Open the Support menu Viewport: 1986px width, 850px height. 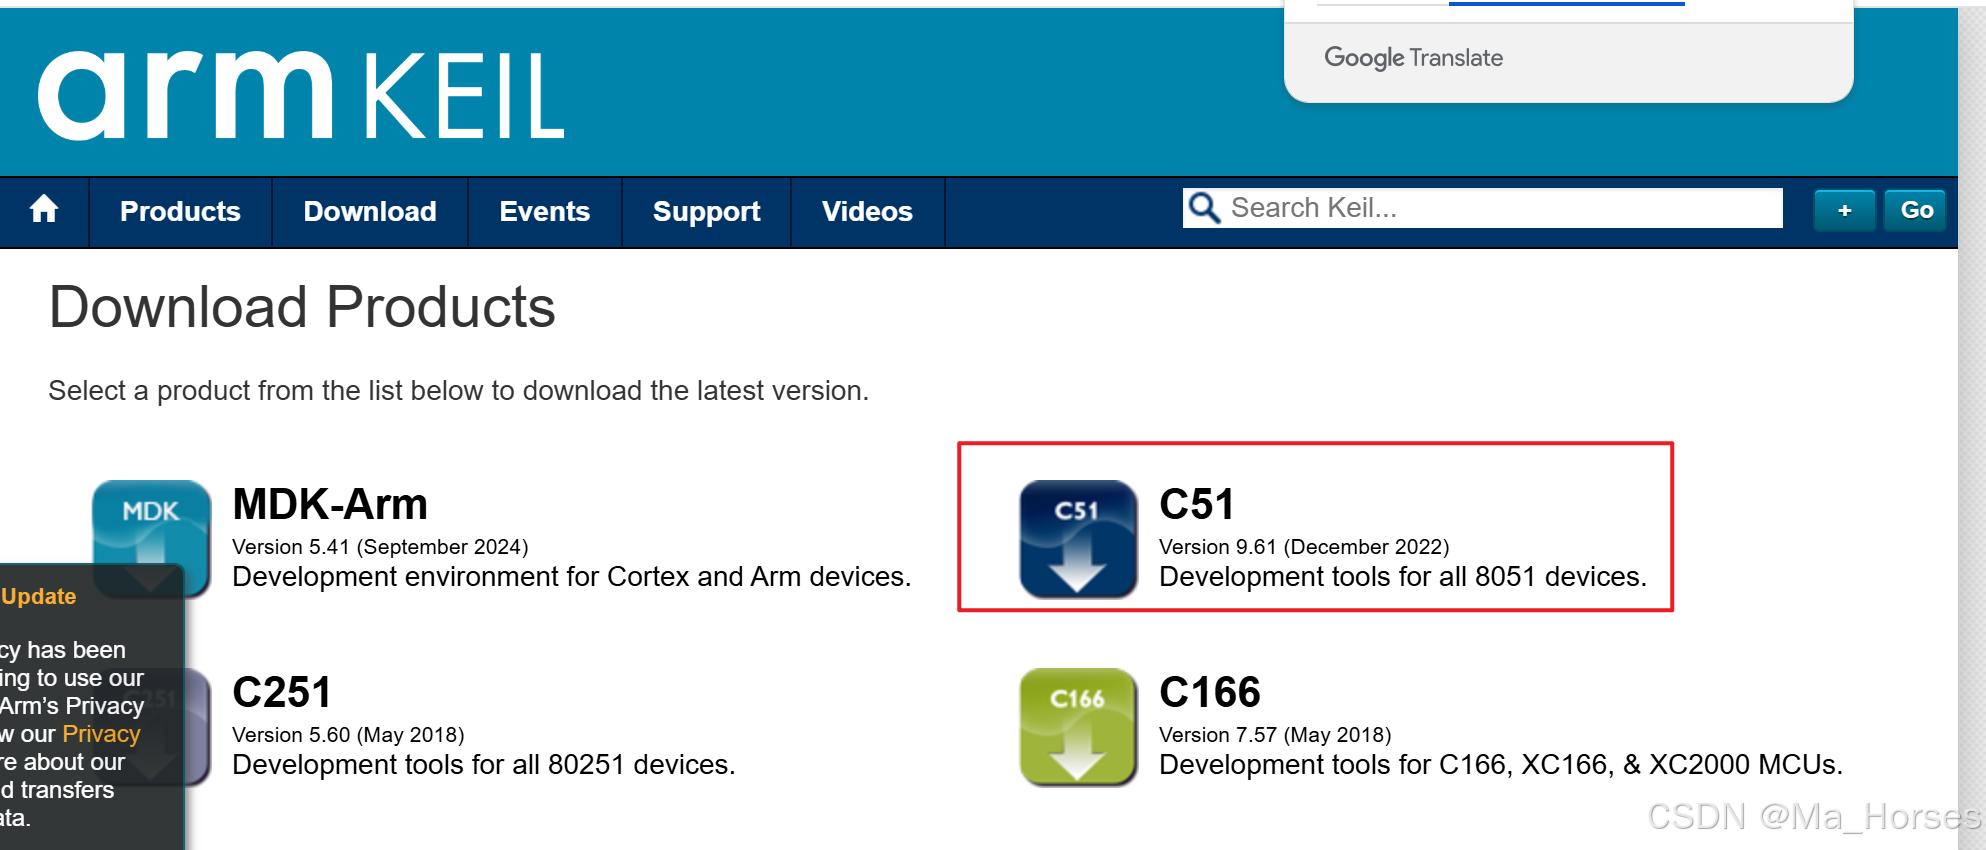point(707,211)
